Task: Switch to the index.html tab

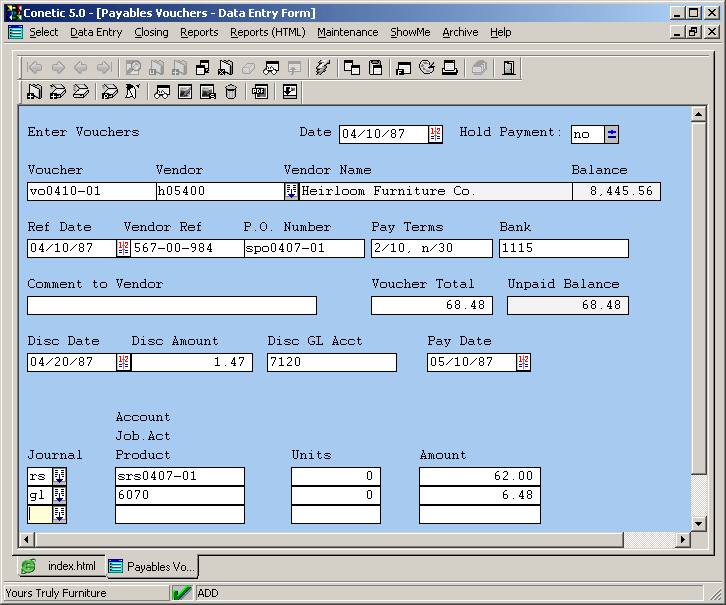Action: point(61,566)
